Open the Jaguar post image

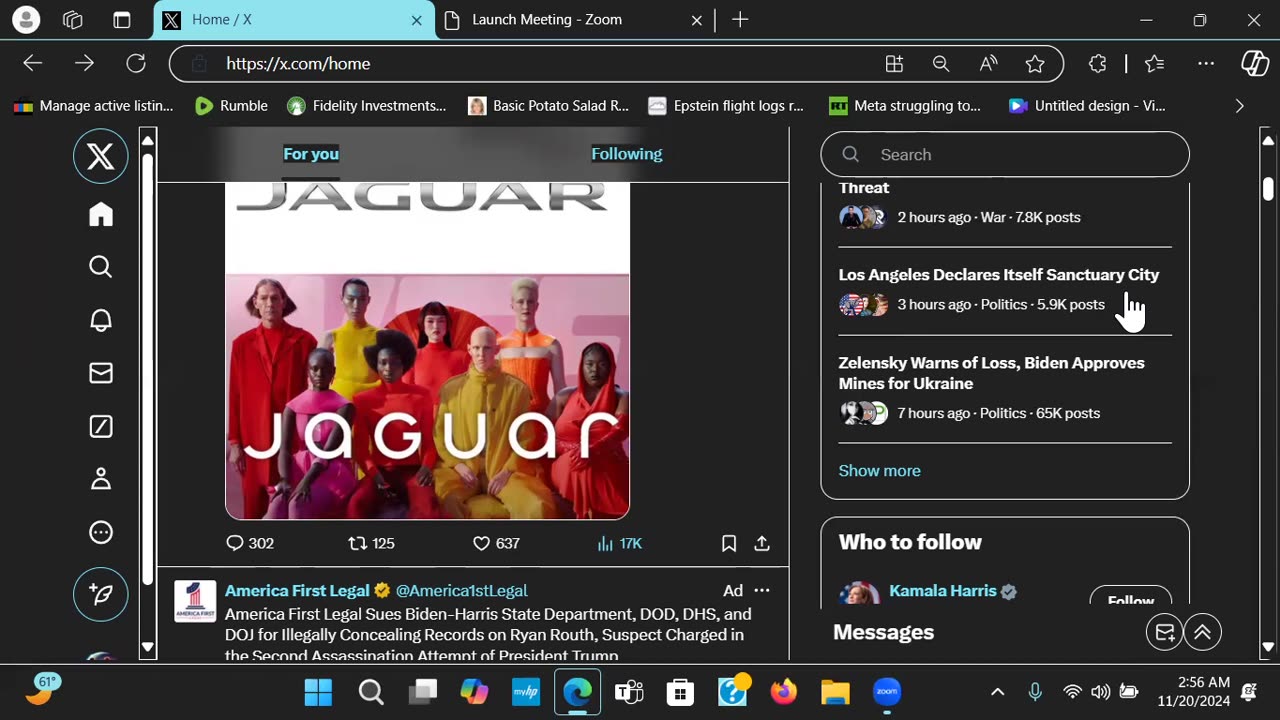point(427,350)
